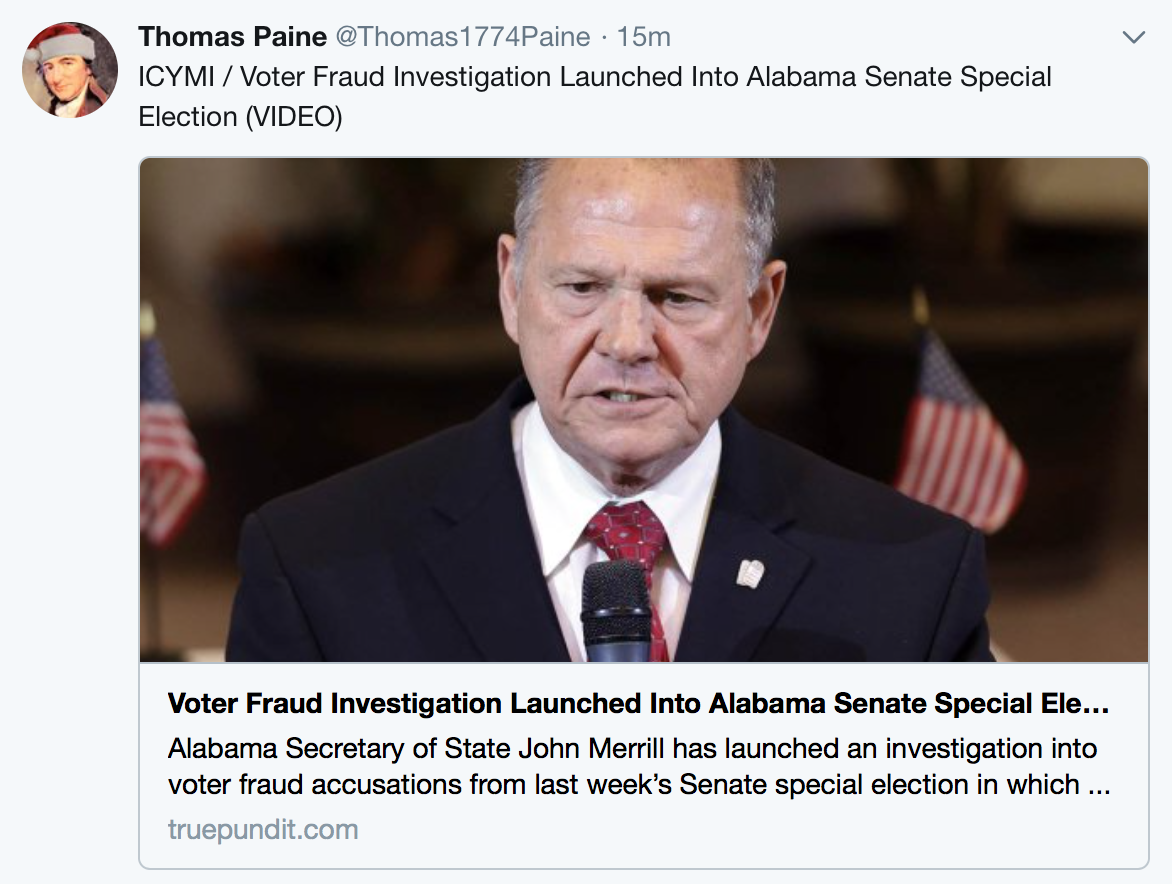Open Thomas Paine's profile avatar picture
Screen dimensions: 1172x884
(70, 69)
